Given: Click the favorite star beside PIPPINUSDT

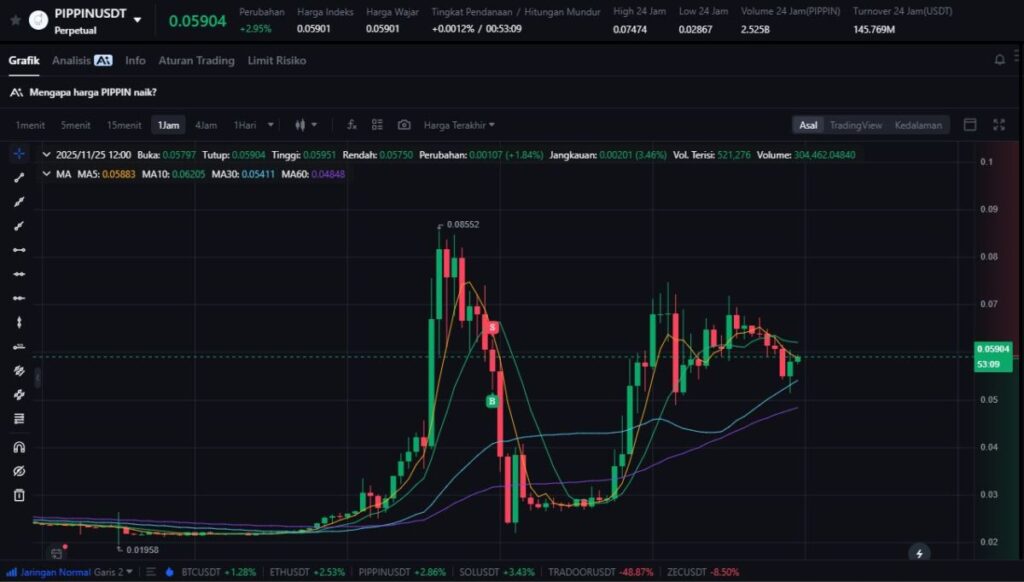Looking at the screenshot, I should [15, 19].
